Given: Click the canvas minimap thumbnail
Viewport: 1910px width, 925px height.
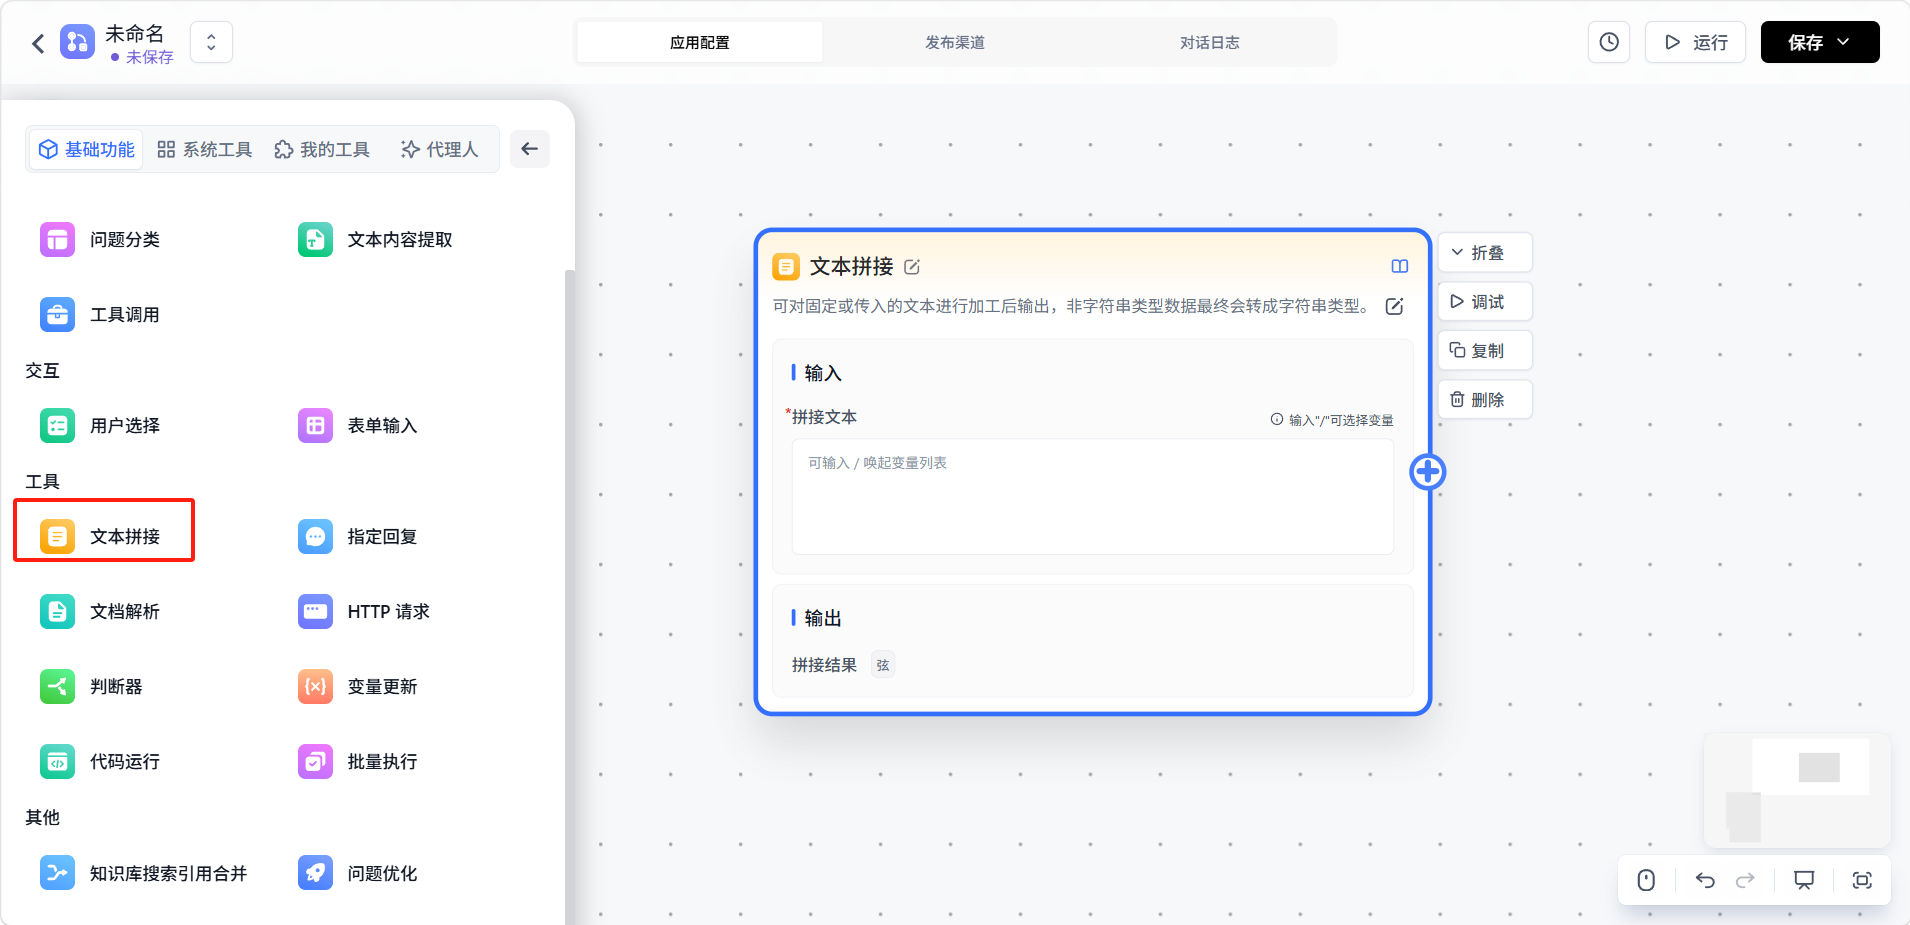Looking at the screenshot, I should pyautogui.click(x=1796, y=790).
